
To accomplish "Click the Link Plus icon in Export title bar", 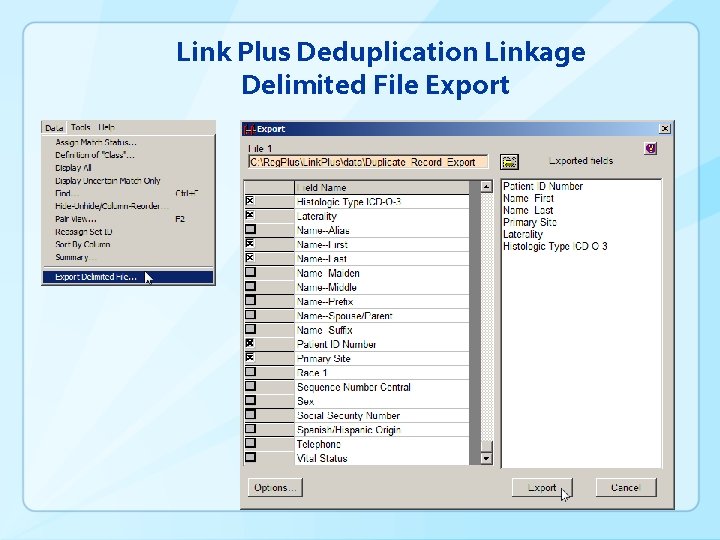I will [249, 129].
